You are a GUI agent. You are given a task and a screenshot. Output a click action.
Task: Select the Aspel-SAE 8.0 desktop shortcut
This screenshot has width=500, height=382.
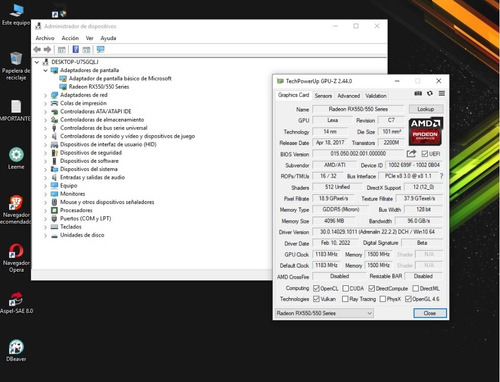tap(16, 303)
